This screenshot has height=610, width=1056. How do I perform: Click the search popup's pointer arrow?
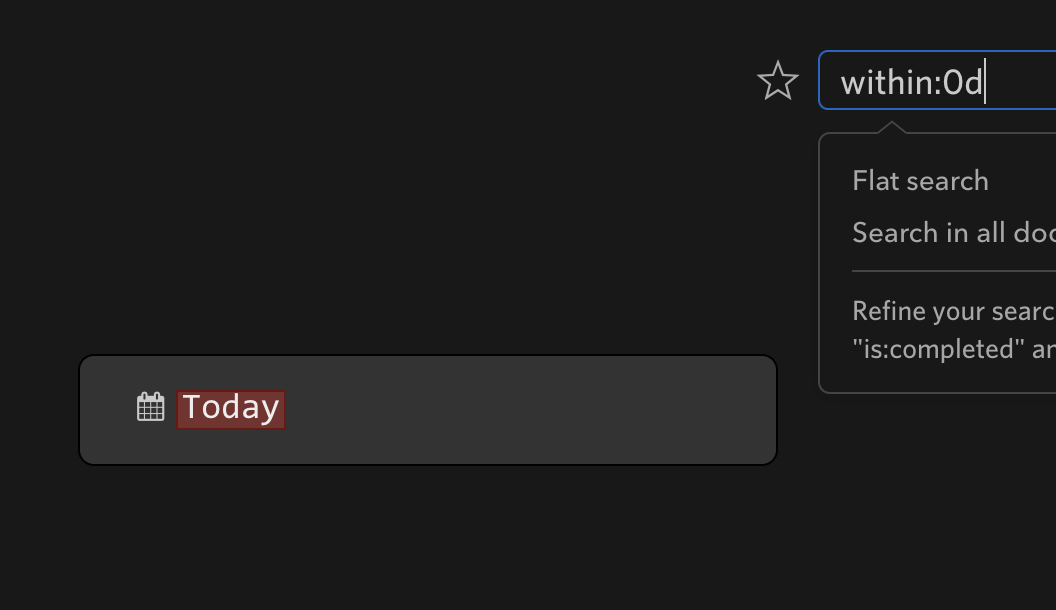tap(892, 127)
